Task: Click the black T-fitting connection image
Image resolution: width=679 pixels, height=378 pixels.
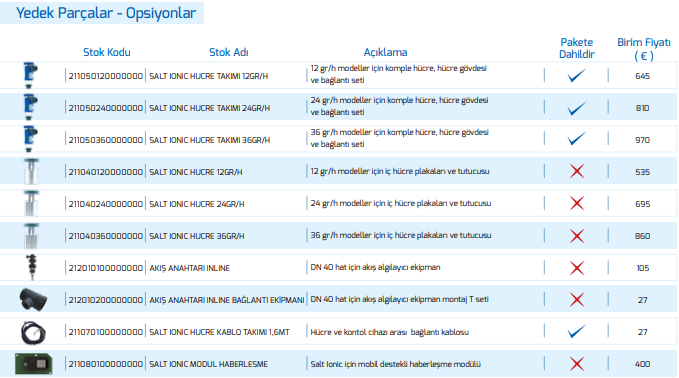Action: point(33,300)
